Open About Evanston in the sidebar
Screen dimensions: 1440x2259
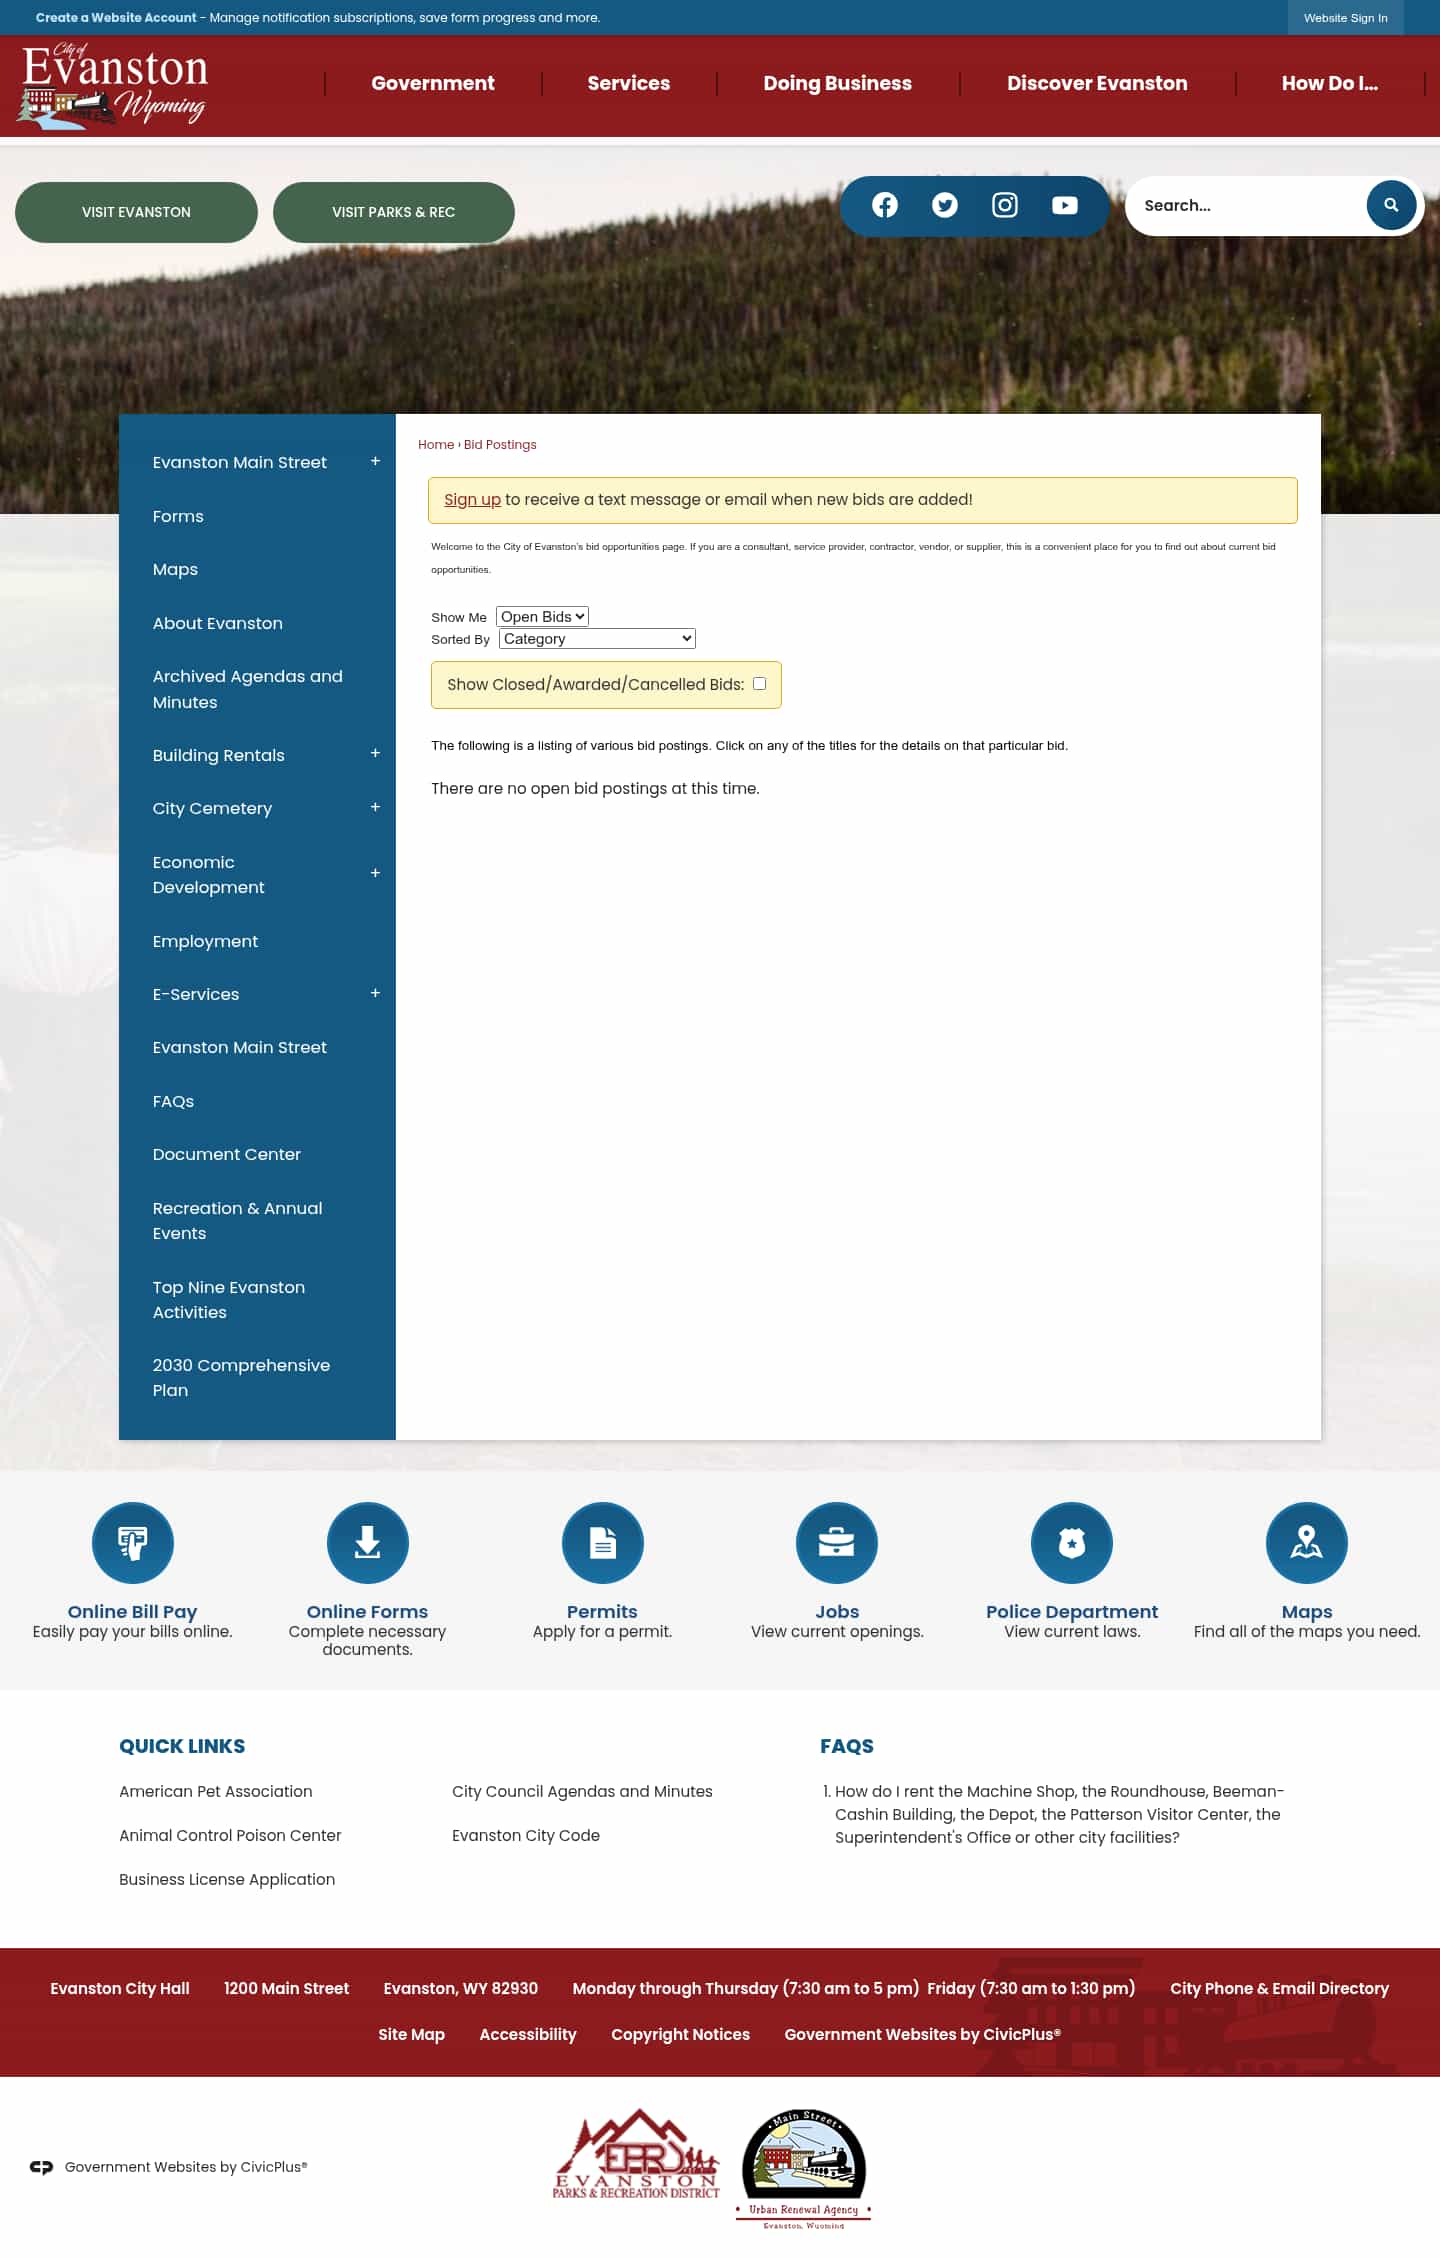click(218, 623)
